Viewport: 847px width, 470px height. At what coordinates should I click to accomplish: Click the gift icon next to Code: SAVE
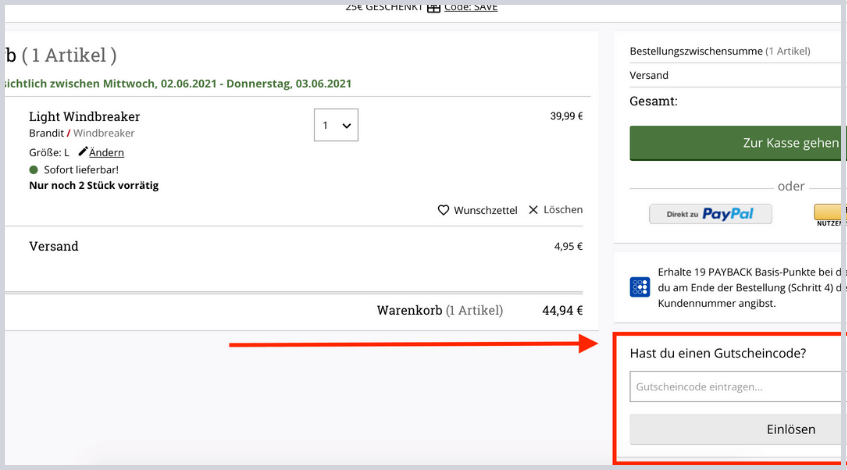[x=434, y=8]
